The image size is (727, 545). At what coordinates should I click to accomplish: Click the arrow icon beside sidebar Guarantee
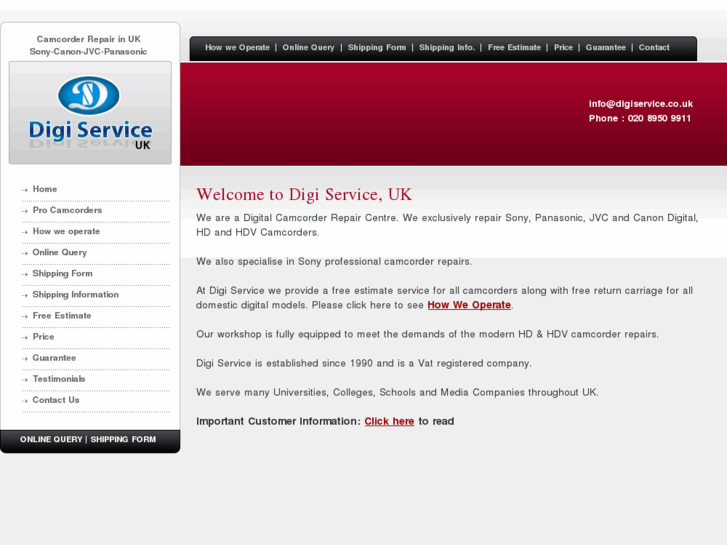(x=25, y=359)
